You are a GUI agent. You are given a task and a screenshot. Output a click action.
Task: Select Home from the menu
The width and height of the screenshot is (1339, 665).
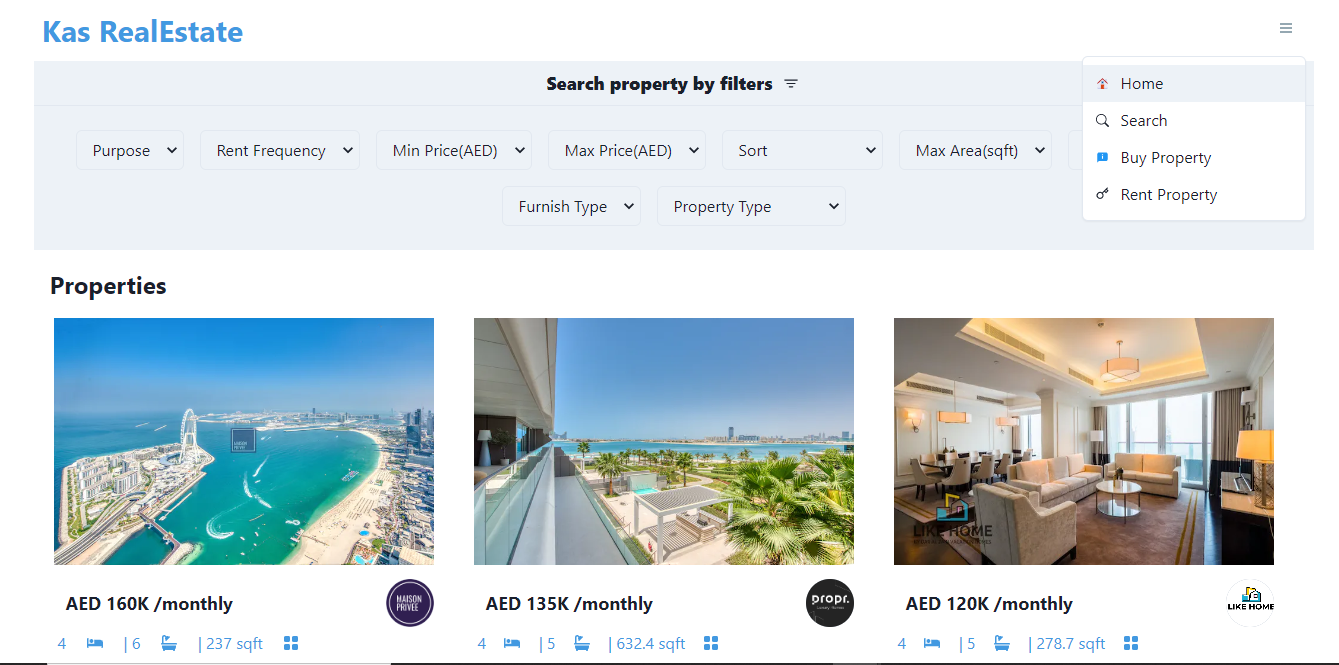click(x=1141, y=84)
